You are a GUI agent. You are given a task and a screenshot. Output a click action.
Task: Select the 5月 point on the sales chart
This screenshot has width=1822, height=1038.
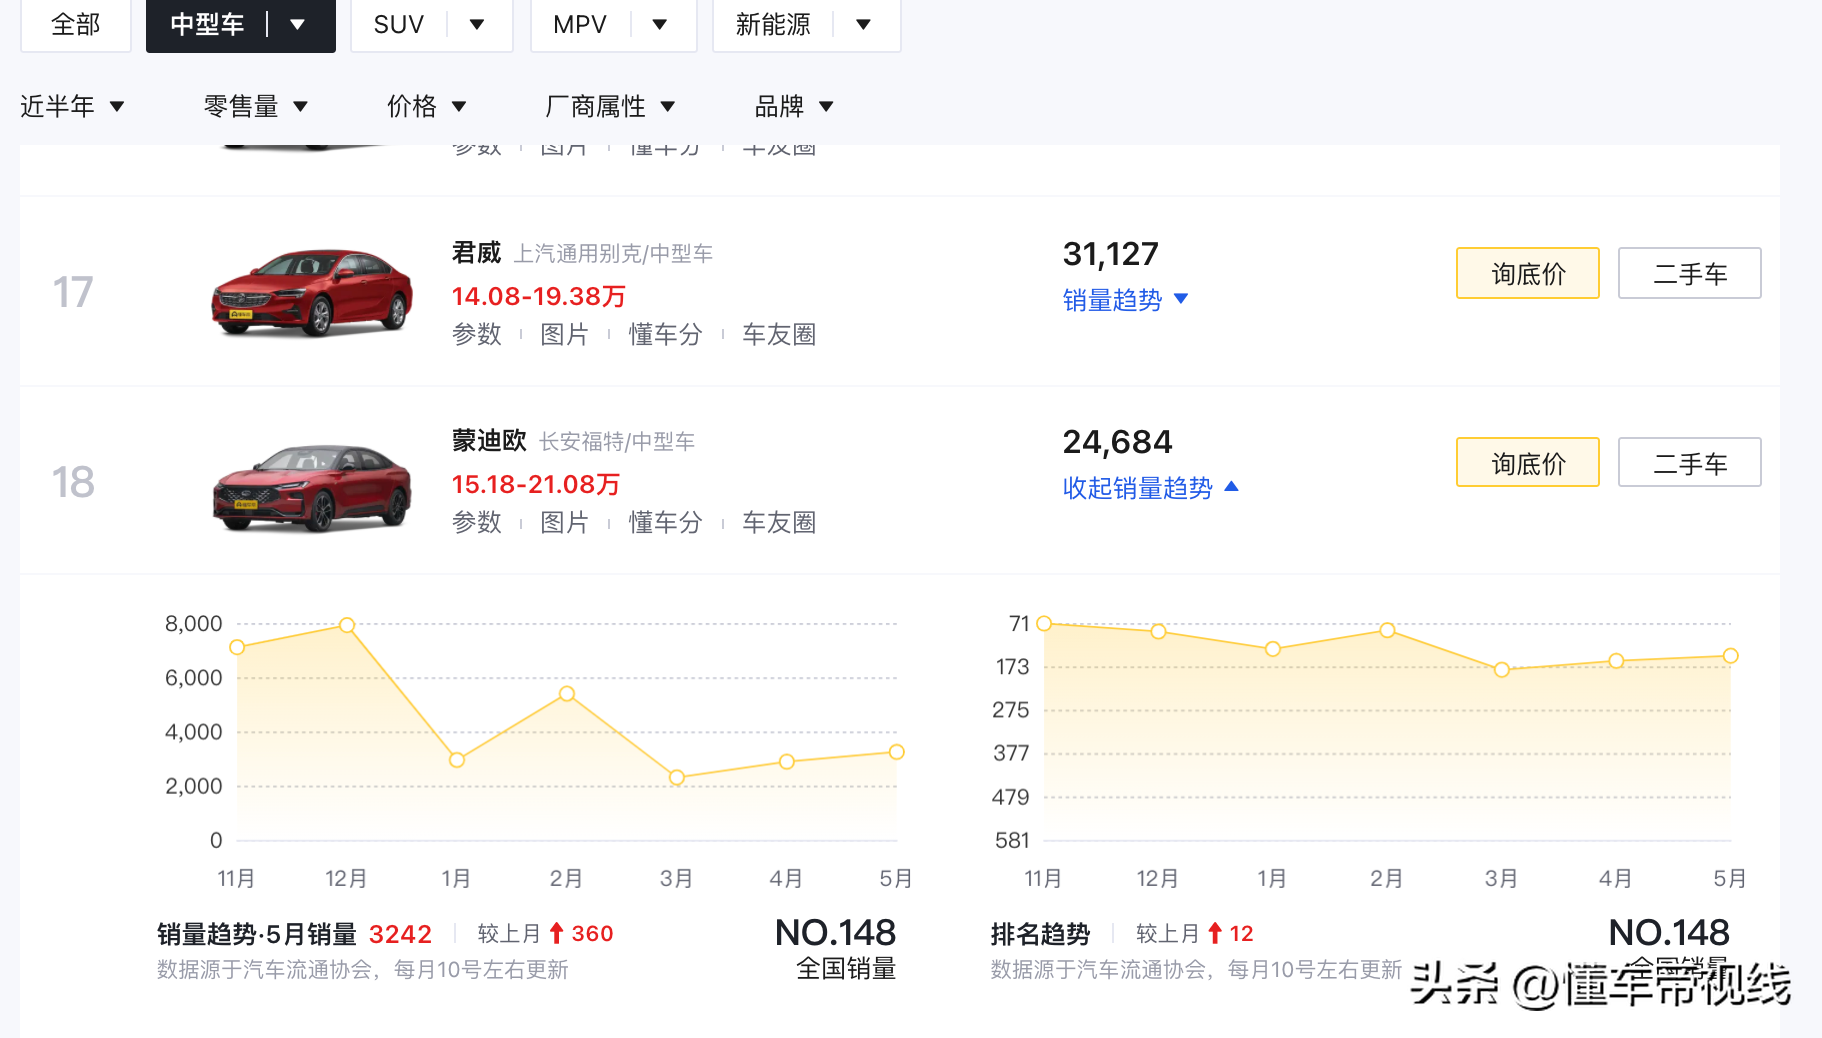[897, 752]
